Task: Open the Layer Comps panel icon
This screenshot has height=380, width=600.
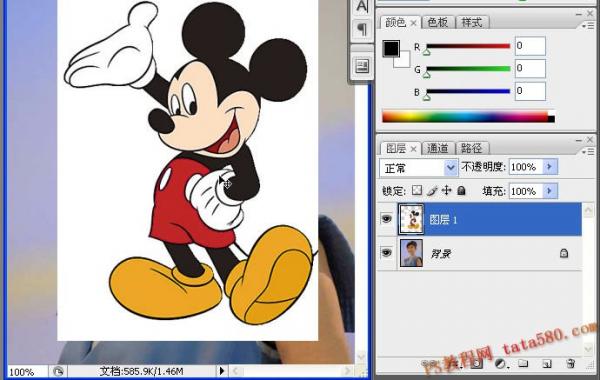Action: [362, 66]
